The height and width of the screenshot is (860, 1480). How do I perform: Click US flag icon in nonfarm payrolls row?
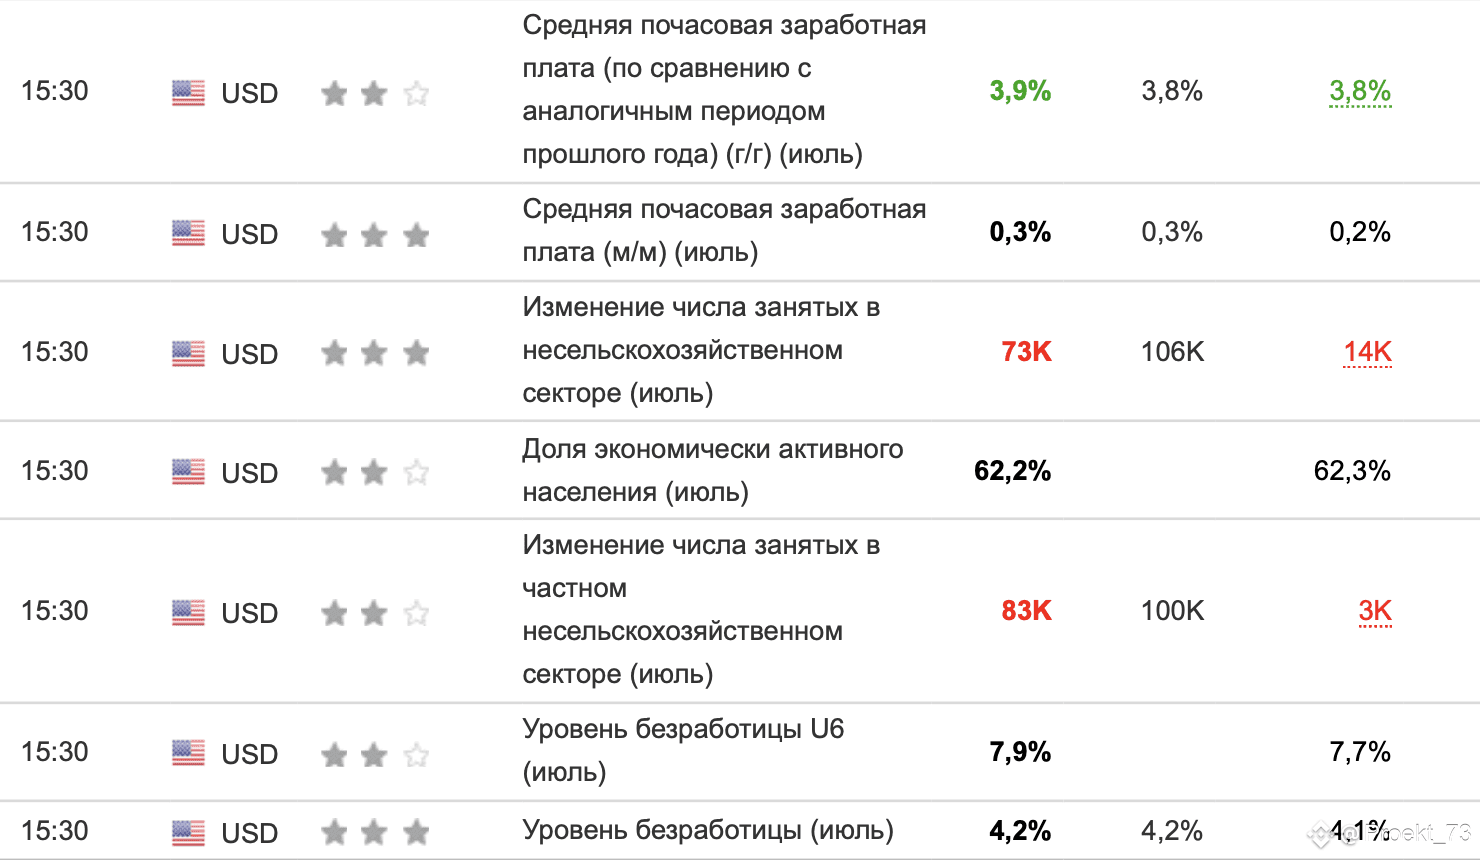188,353
